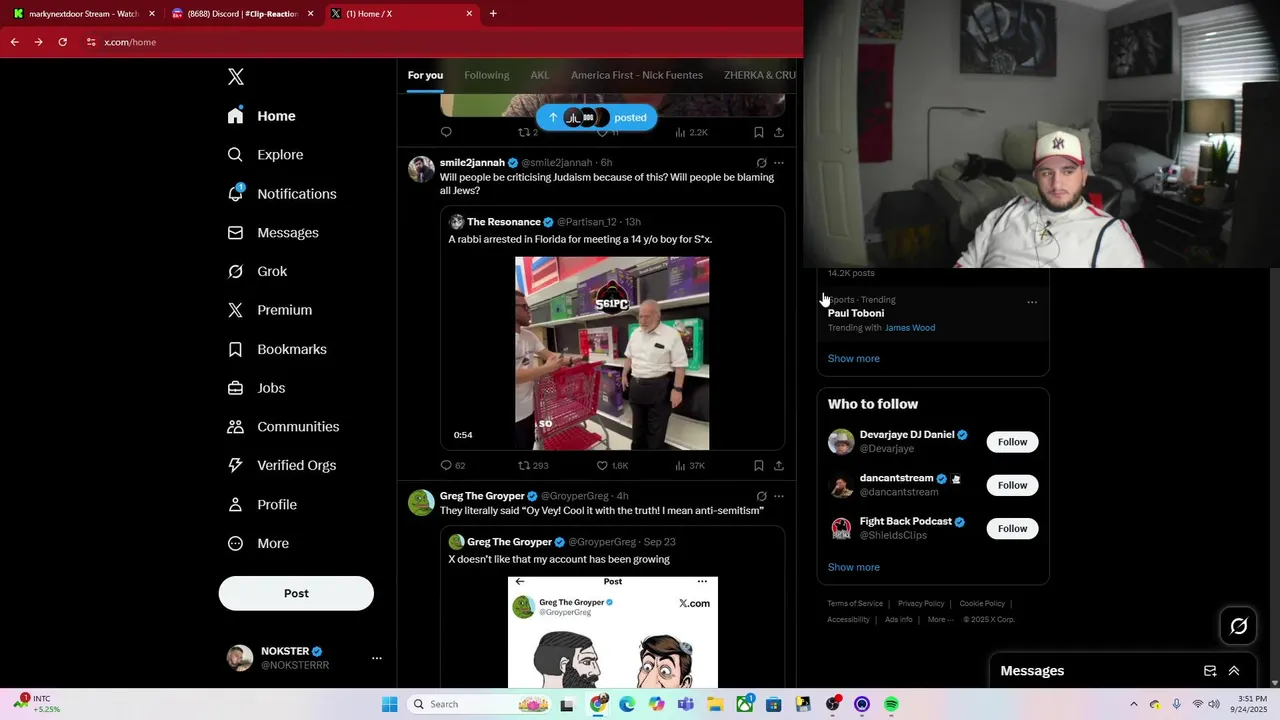Show hidden system tray icons
1280x720 pixels.
1133,704
